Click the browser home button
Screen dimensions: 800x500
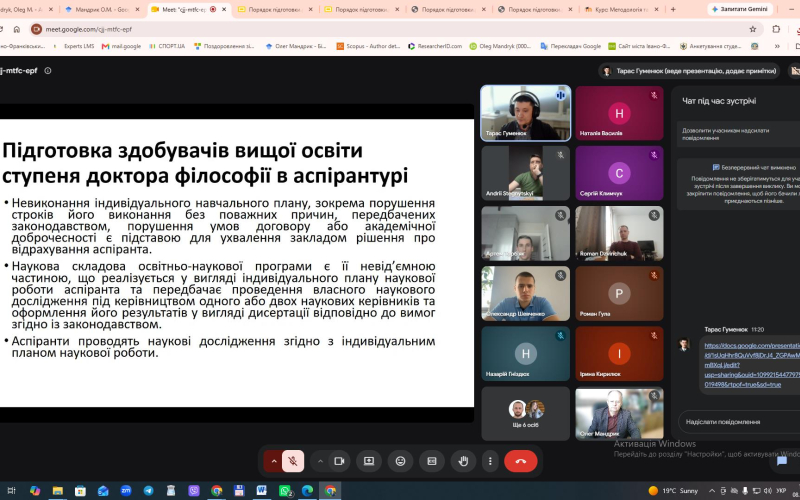[17, 29]
